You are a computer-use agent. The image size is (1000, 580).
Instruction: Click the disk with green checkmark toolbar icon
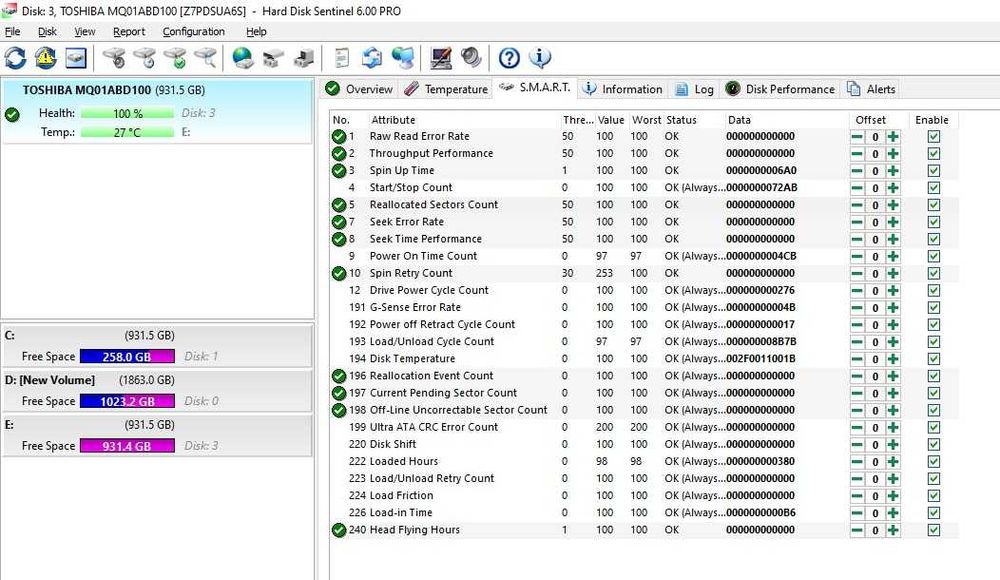click(x=175, y=57)
